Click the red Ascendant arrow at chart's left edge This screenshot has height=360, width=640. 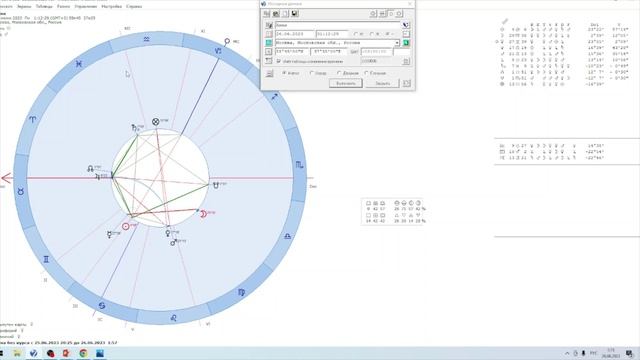click(x=7, y=178)
